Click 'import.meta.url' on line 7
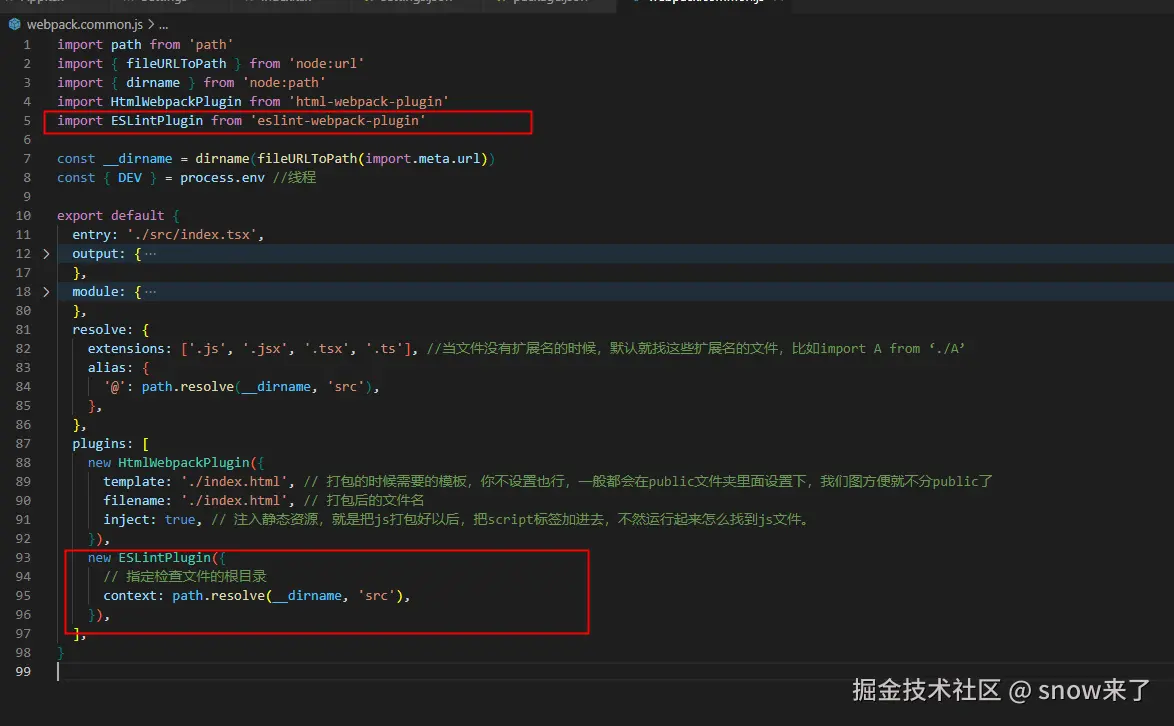The image size is (1174, 726). coord(423,159)
